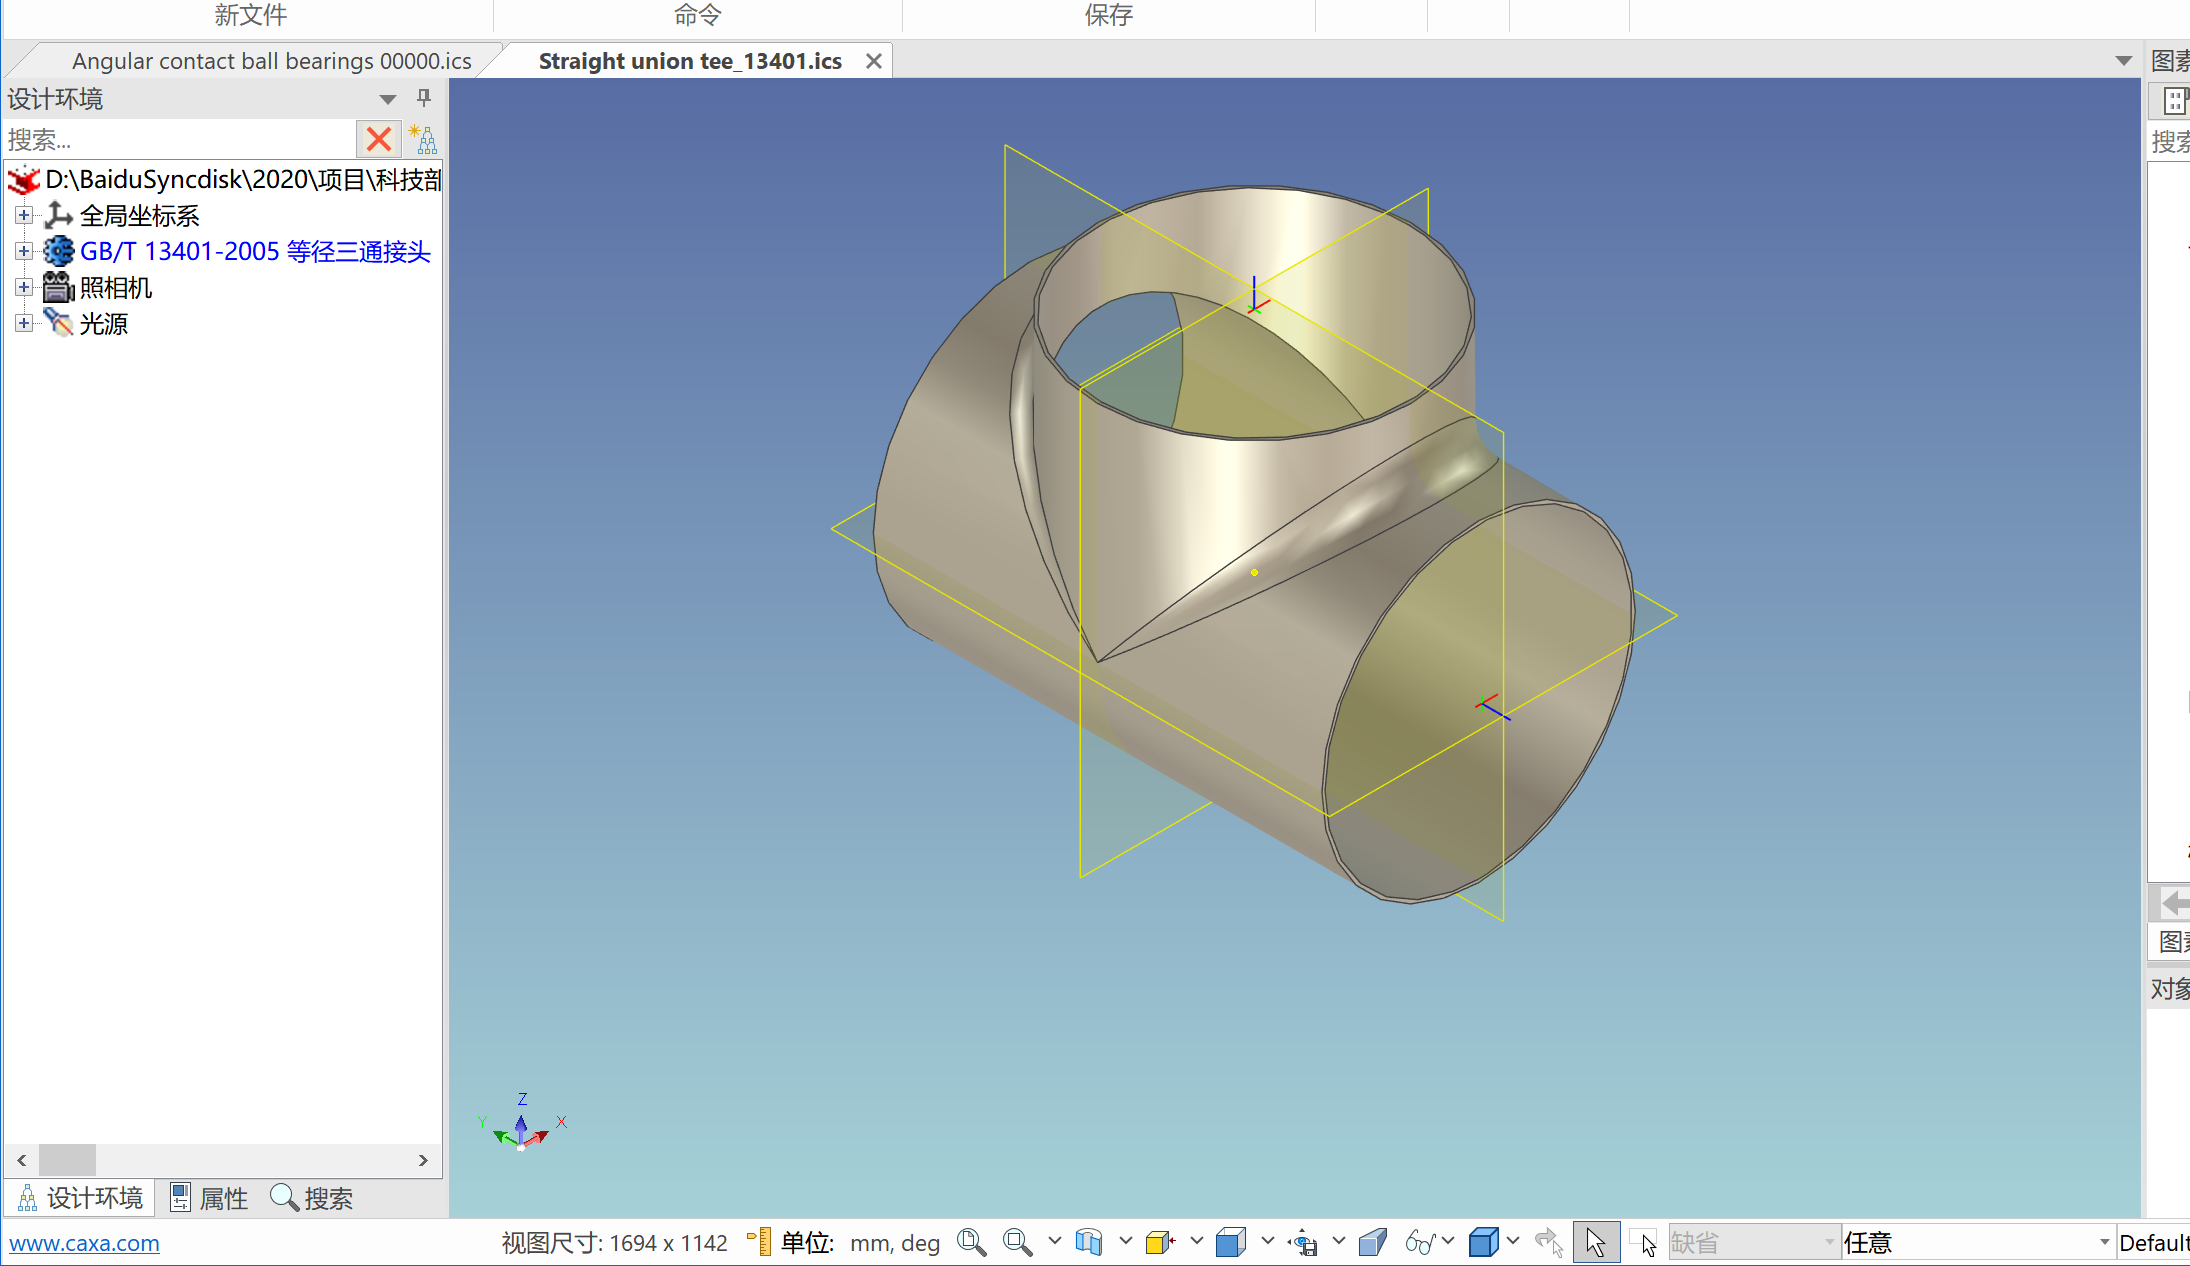Viewport: 2190px width, 1266px height.
Task: Open the document tab list dropdown arrow
Action: coord(2124,61)
